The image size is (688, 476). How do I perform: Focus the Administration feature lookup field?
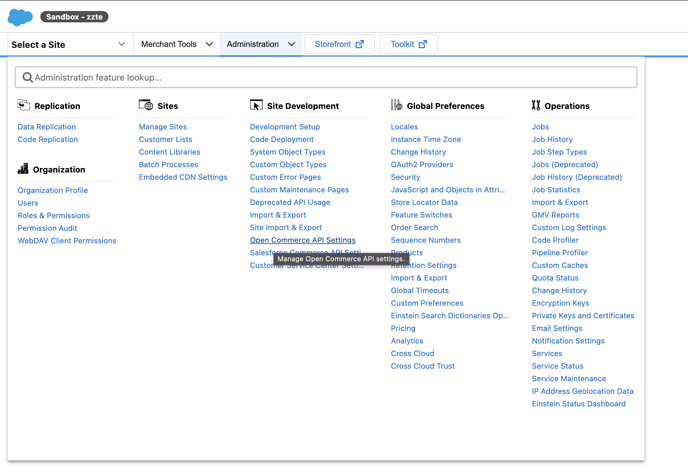point(326,78)
